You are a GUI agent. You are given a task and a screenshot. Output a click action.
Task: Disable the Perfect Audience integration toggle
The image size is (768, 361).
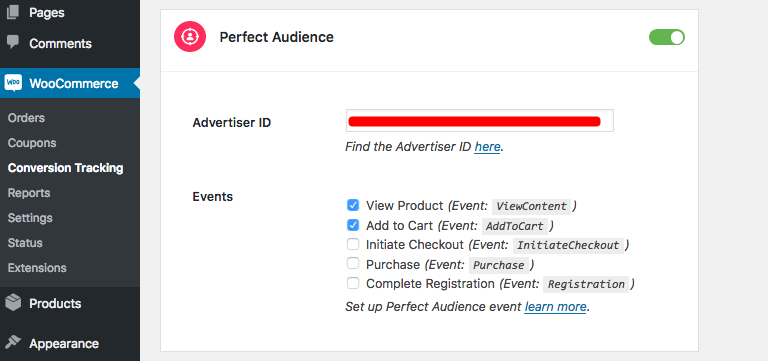click(x=667, y=37)
